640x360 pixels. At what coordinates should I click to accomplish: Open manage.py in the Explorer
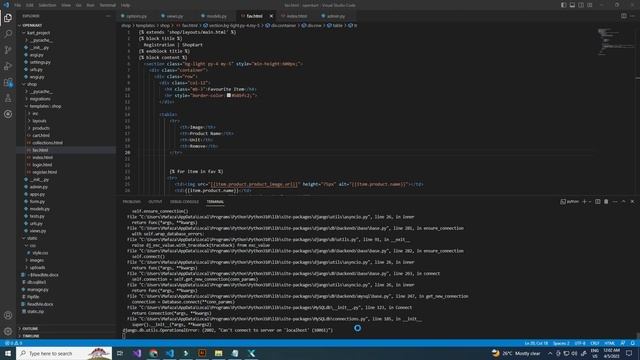(x=38, y=289)
